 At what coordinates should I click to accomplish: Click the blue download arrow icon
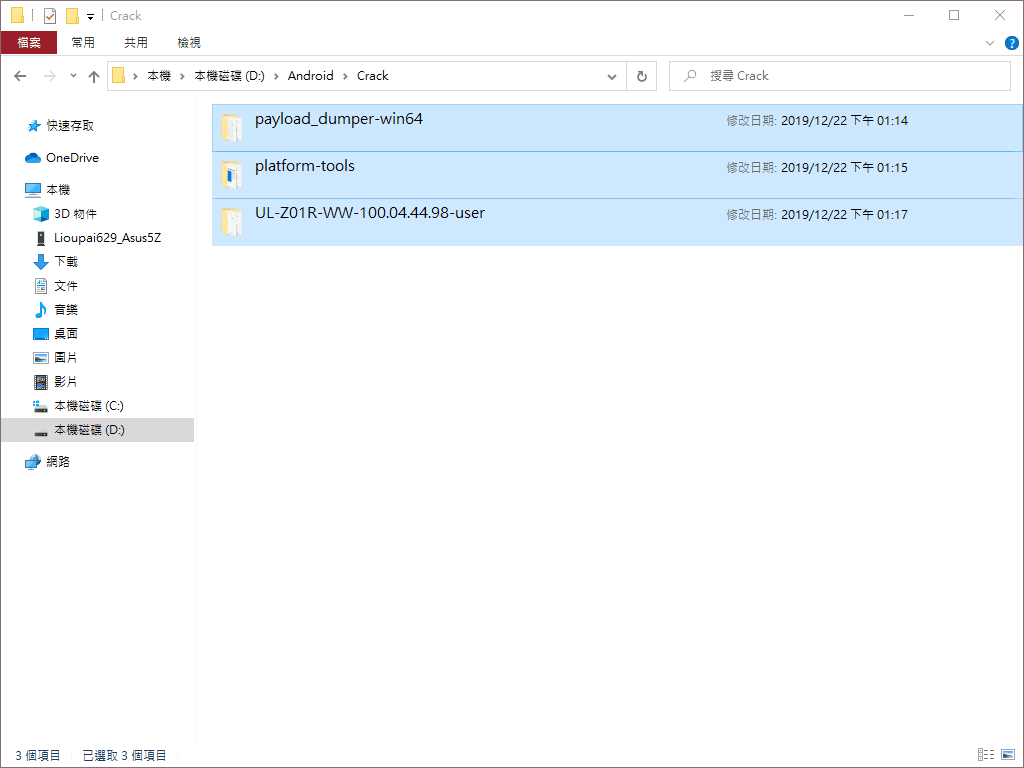40,262
